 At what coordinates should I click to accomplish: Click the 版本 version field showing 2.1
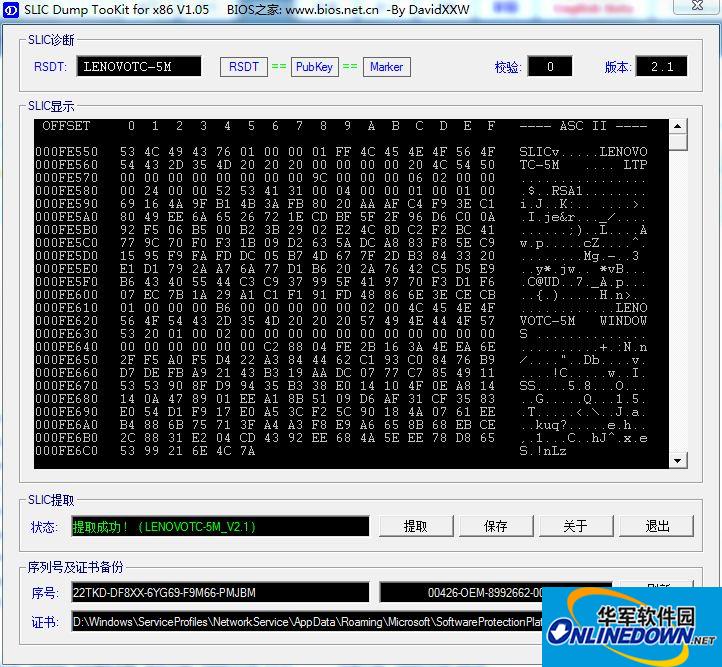(x=661, y=67)
